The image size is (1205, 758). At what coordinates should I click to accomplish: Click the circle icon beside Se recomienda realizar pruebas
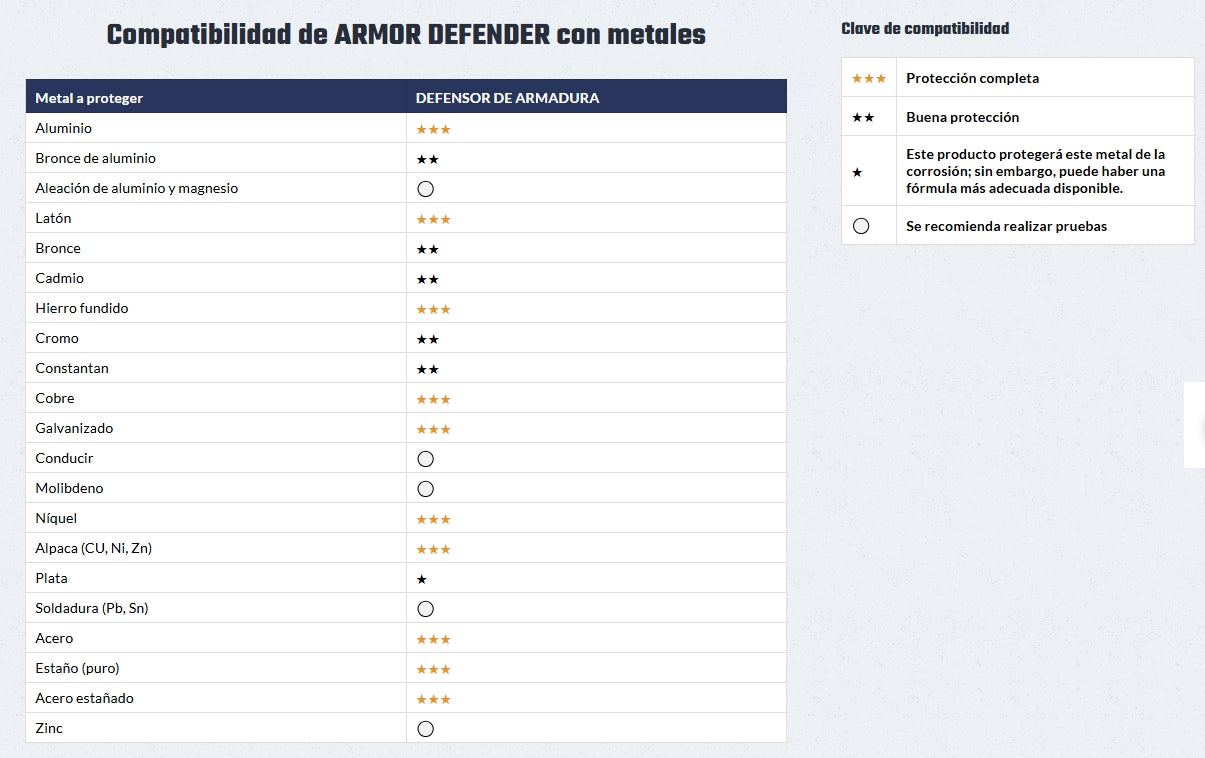point(861,226)
